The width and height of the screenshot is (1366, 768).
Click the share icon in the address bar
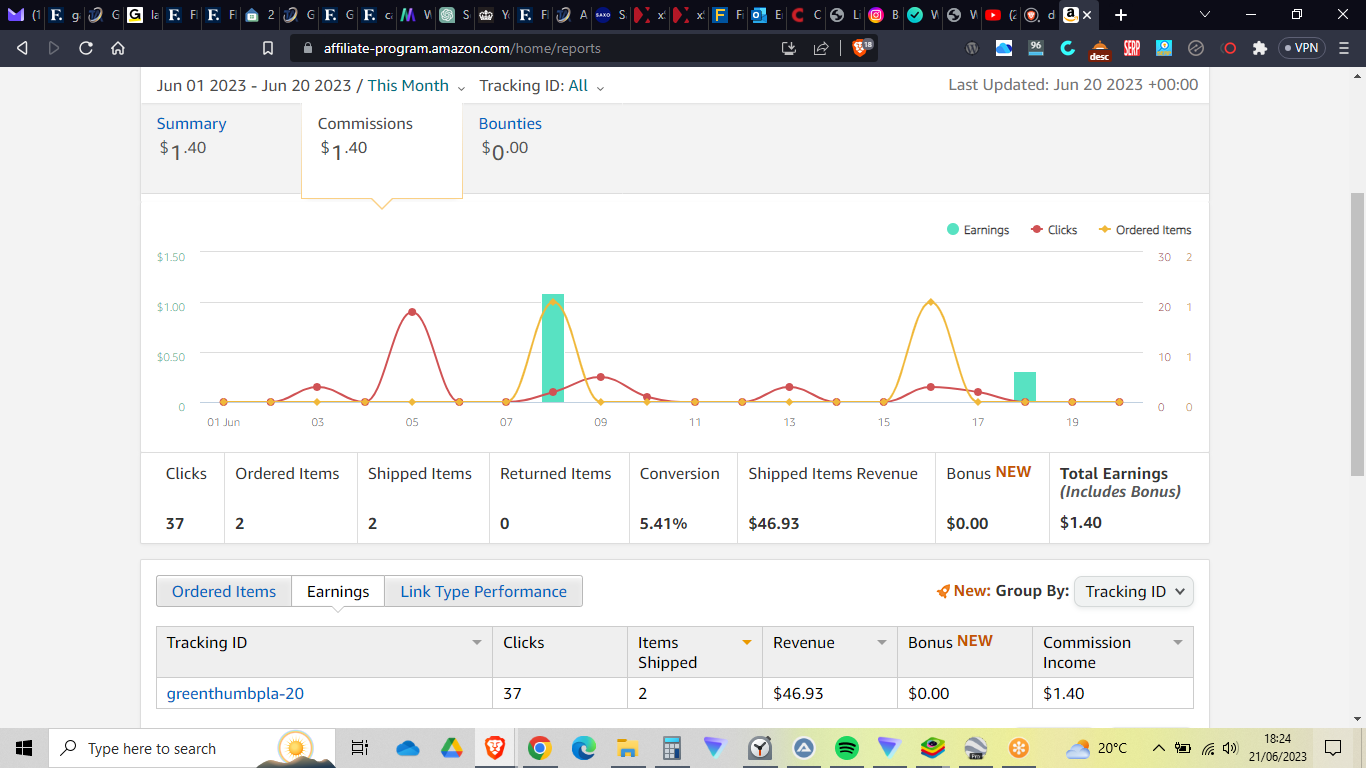821,48
